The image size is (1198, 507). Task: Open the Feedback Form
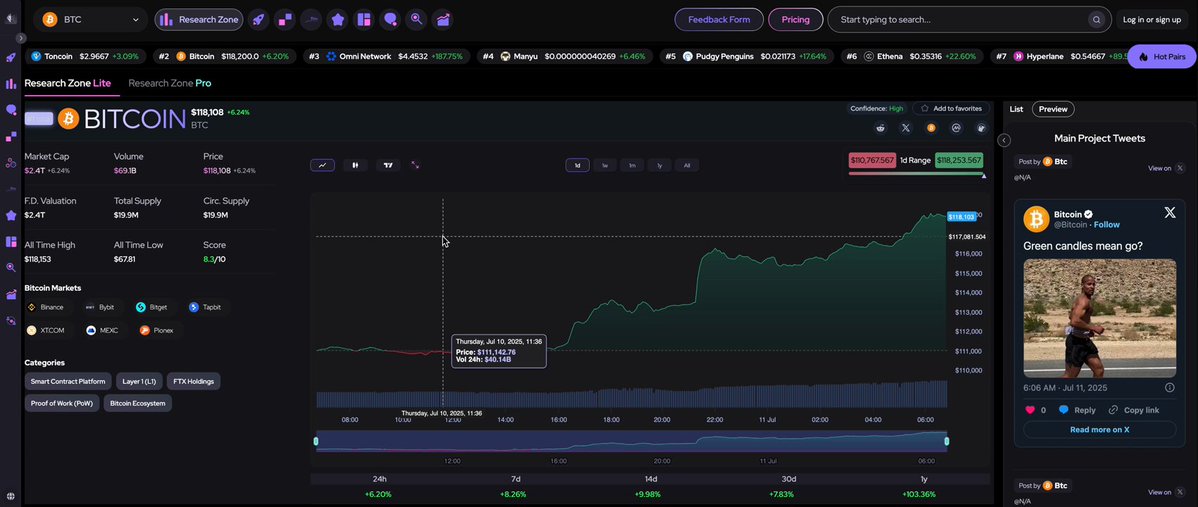coord(719,20)
